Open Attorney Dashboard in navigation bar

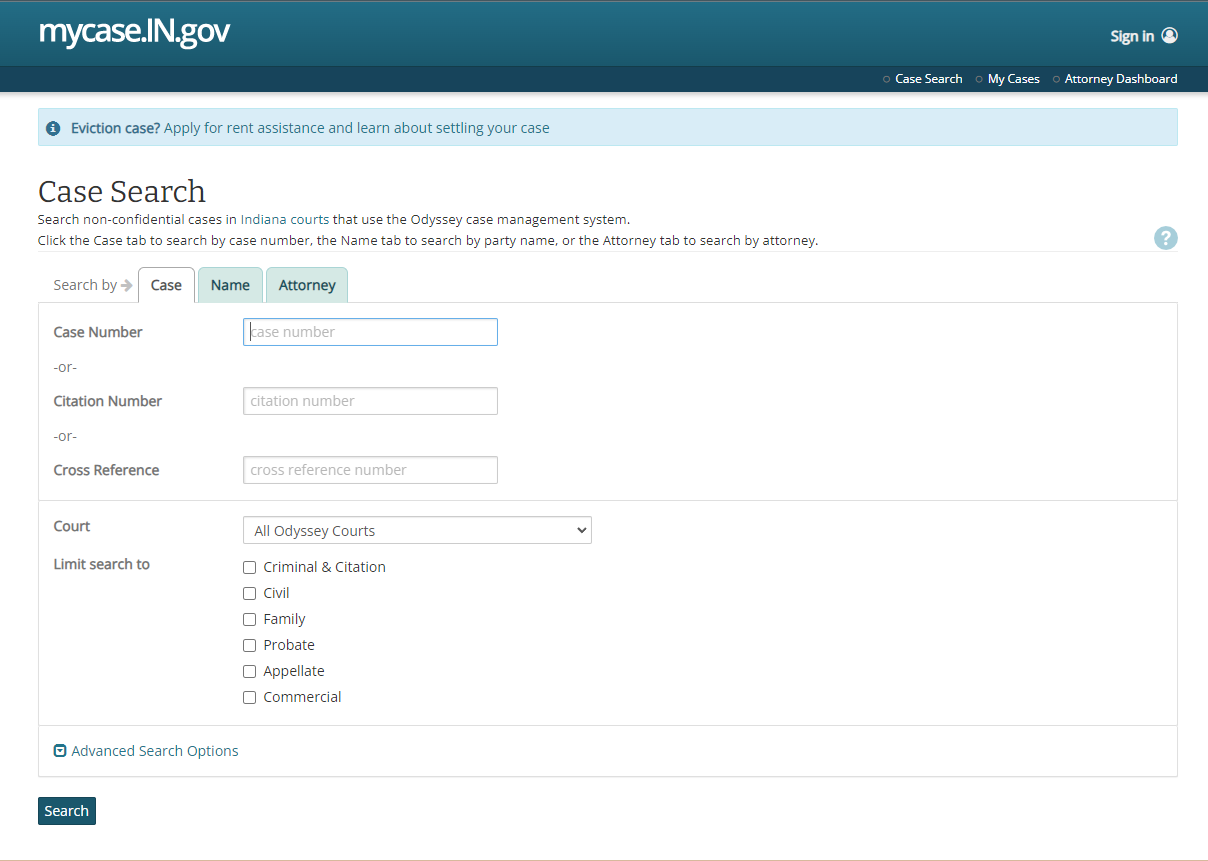coord(1121,79)
